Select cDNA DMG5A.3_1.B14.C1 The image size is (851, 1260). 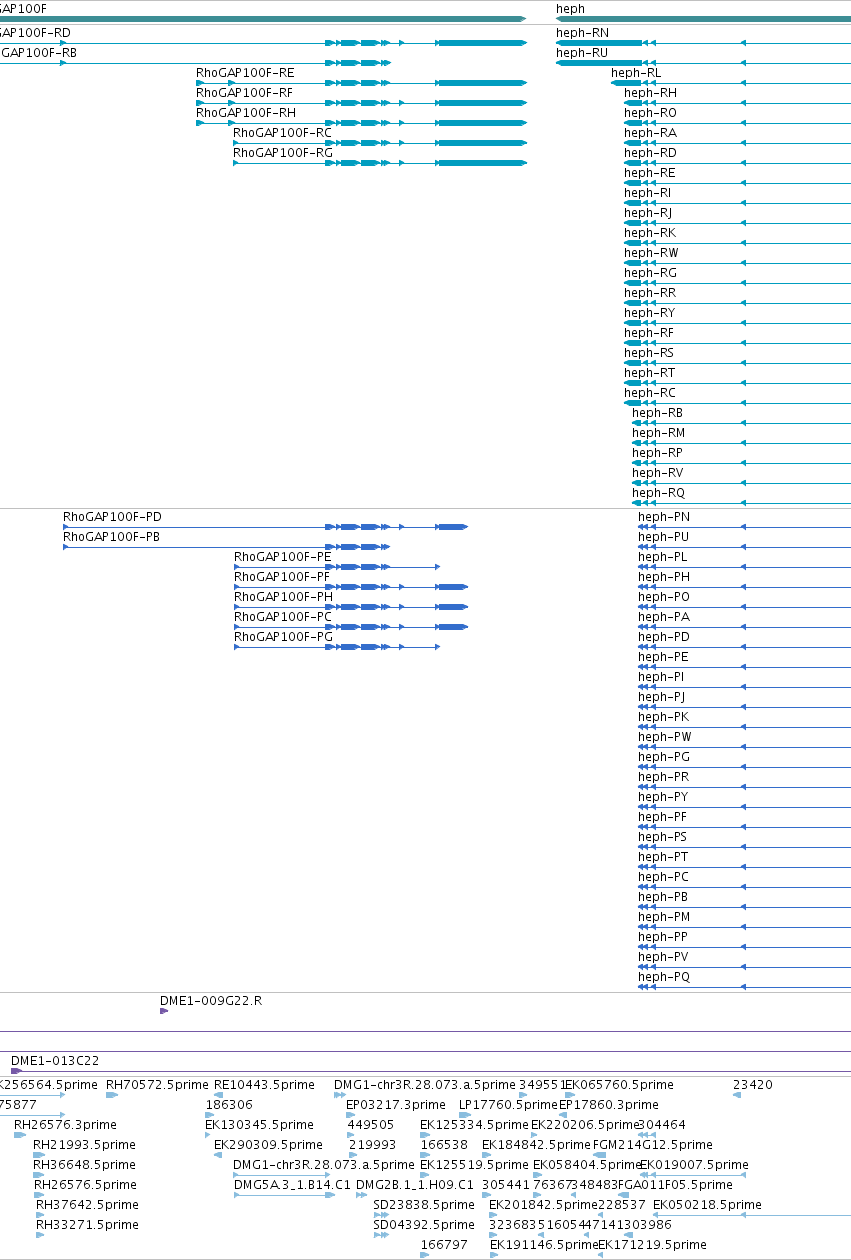coord(292,1185)
